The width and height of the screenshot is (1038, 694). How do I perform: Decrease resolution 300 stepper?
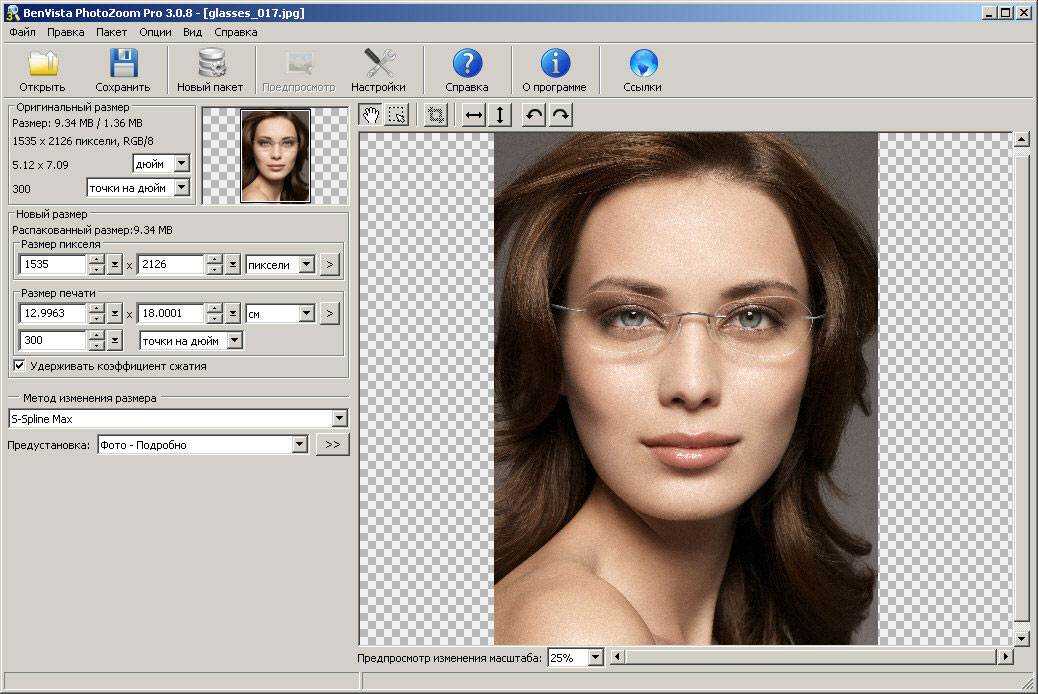pyautogui.click(x=97, y=345)
